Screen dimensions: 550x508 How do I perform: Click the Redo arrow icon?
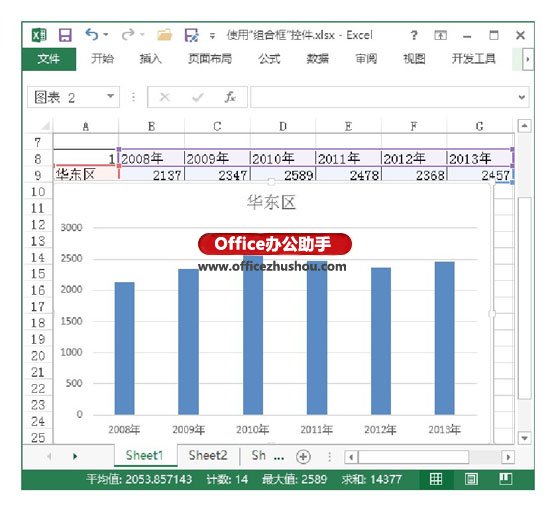click(128, 34)
